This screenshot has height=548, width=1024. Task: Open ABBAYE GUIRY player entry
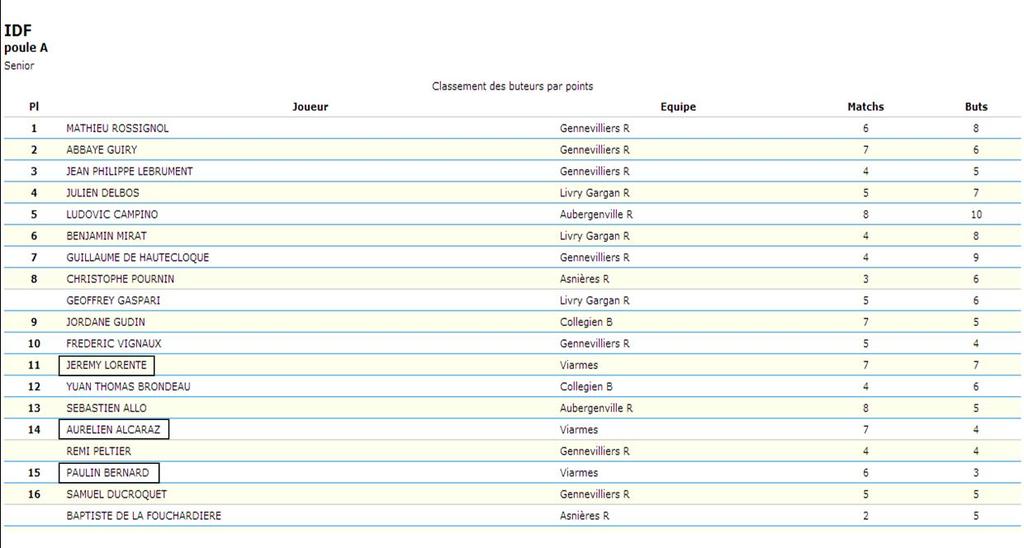[x=101, y=150]
